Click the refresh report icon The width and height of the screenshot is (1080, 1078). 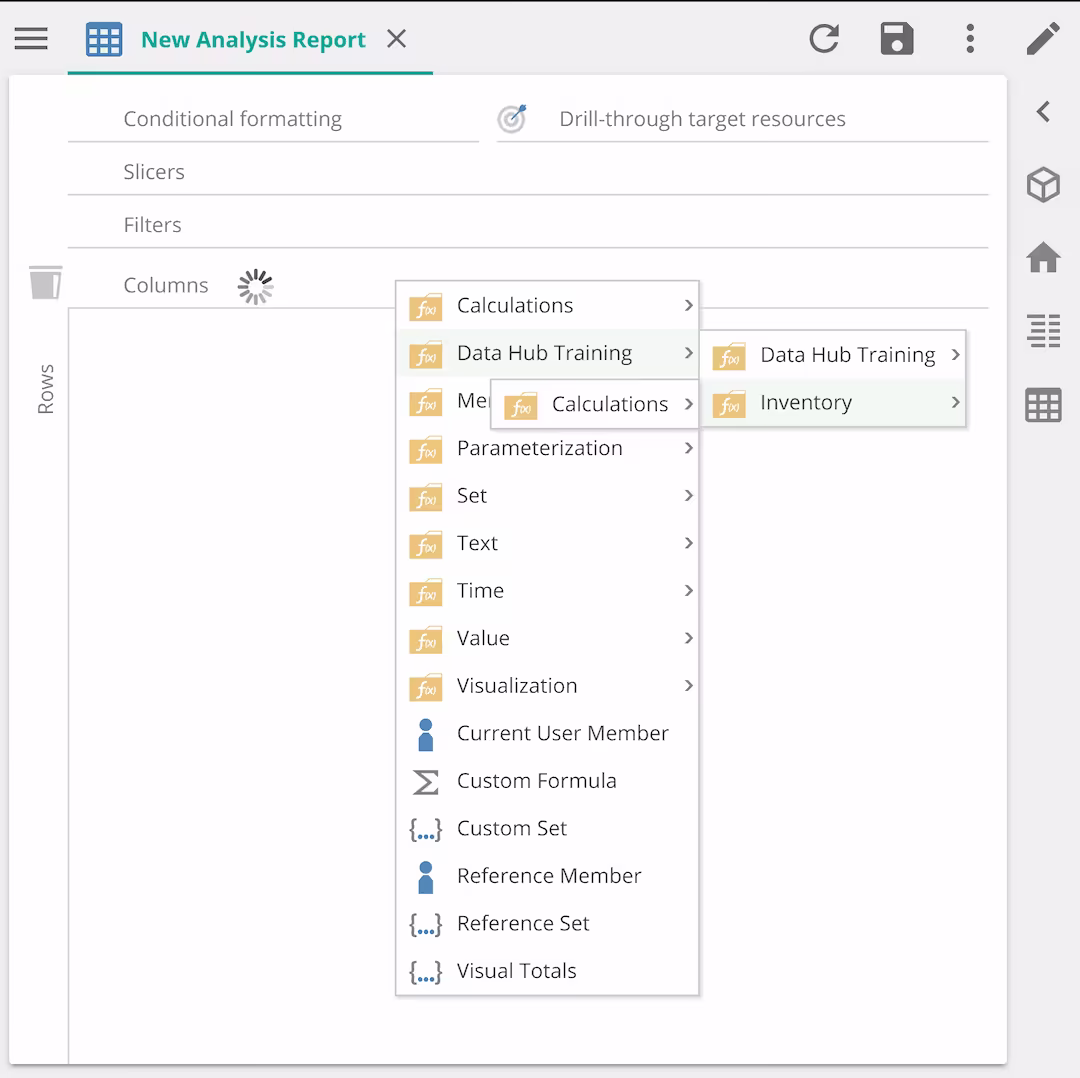[x=824, y=39]
